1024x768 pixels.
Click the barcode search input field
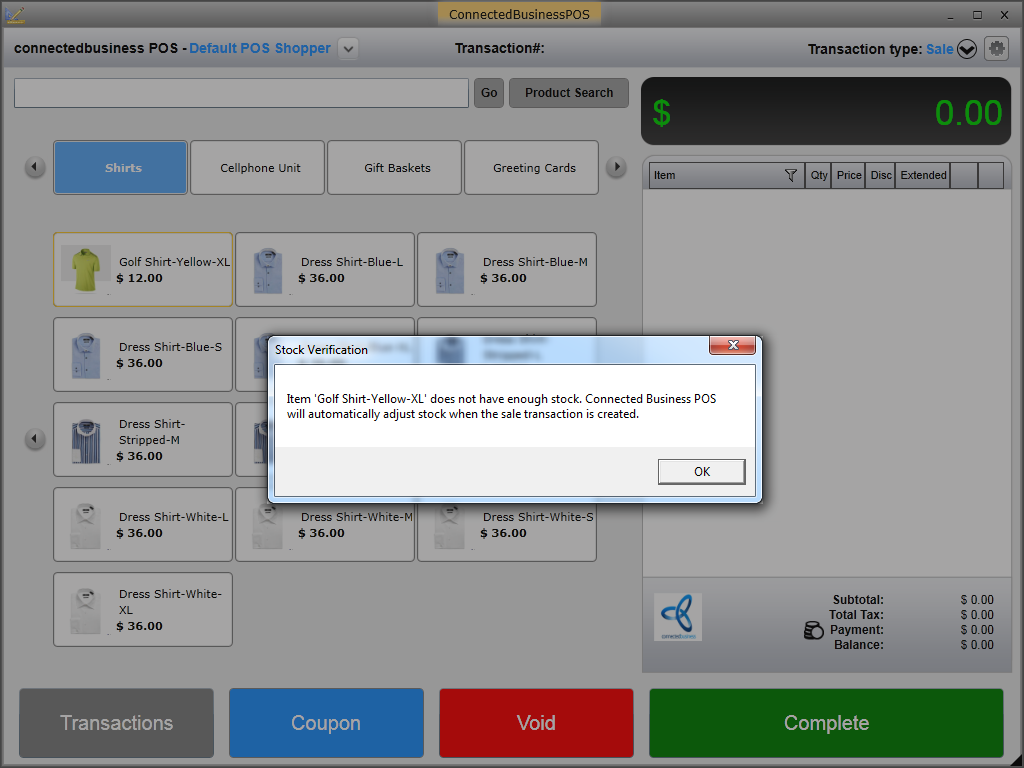[x=242, y=93]
